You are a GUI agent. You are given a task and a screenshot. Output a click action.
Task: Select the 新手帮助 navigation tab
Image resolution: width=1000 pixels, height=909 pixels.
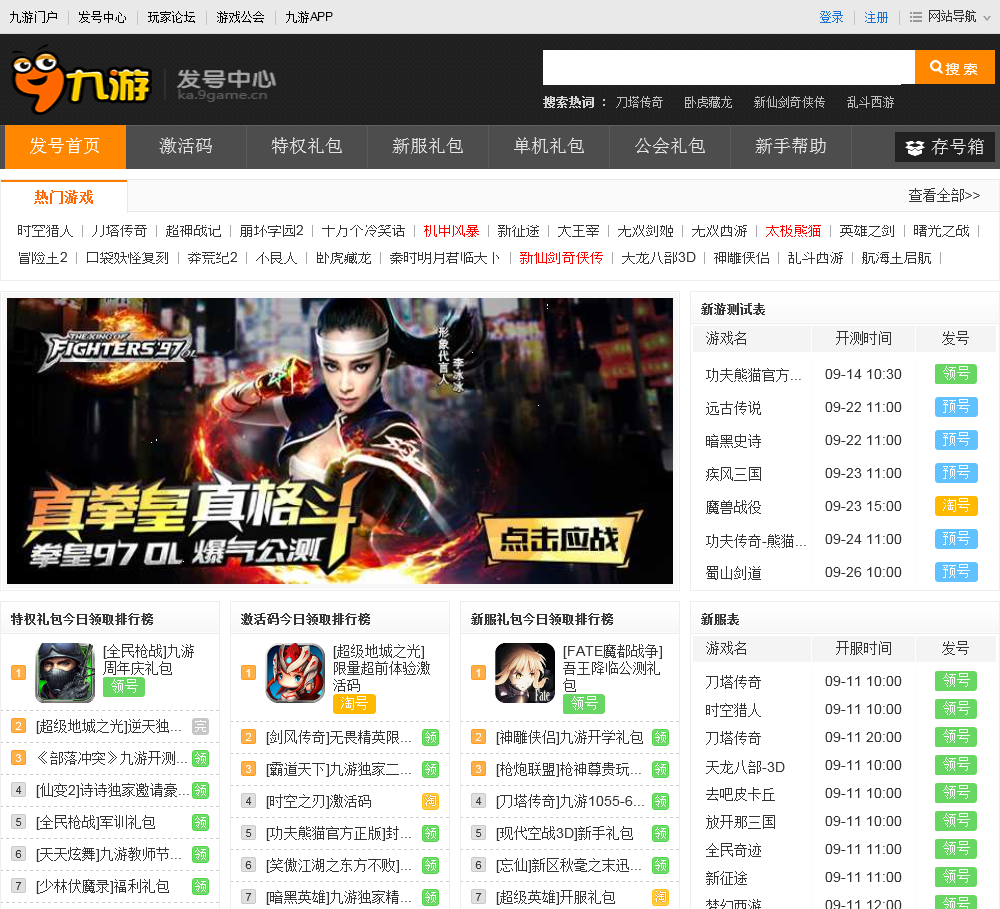791,147
